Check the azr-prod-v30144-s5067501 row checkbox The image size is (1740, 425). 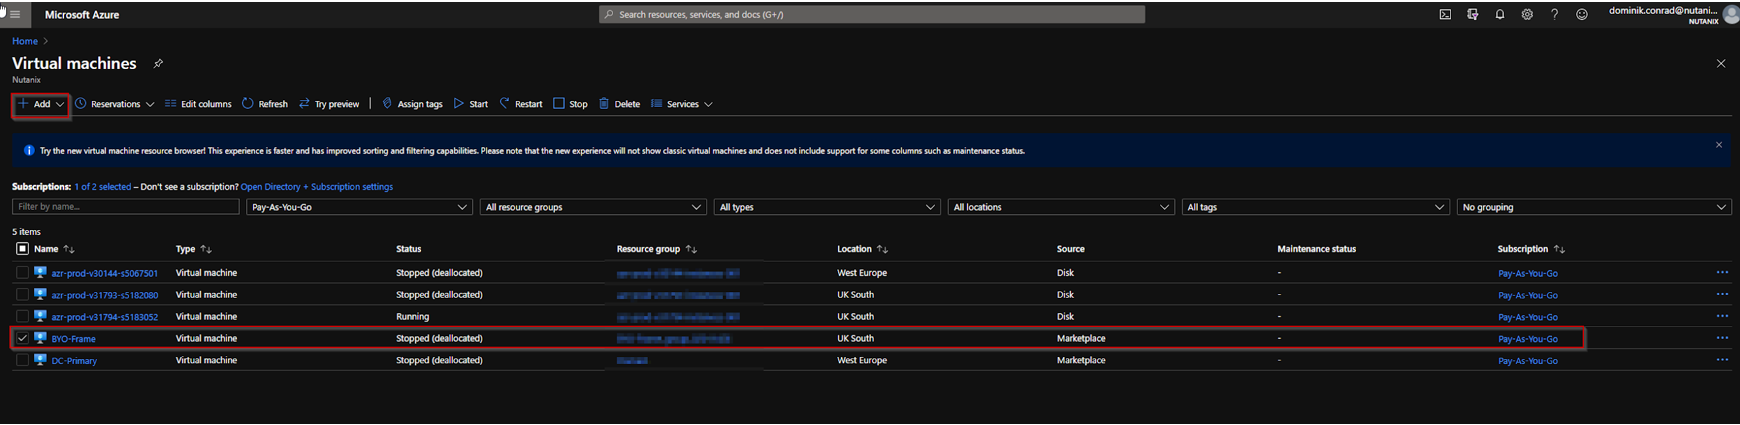click(x=22, y=272)
